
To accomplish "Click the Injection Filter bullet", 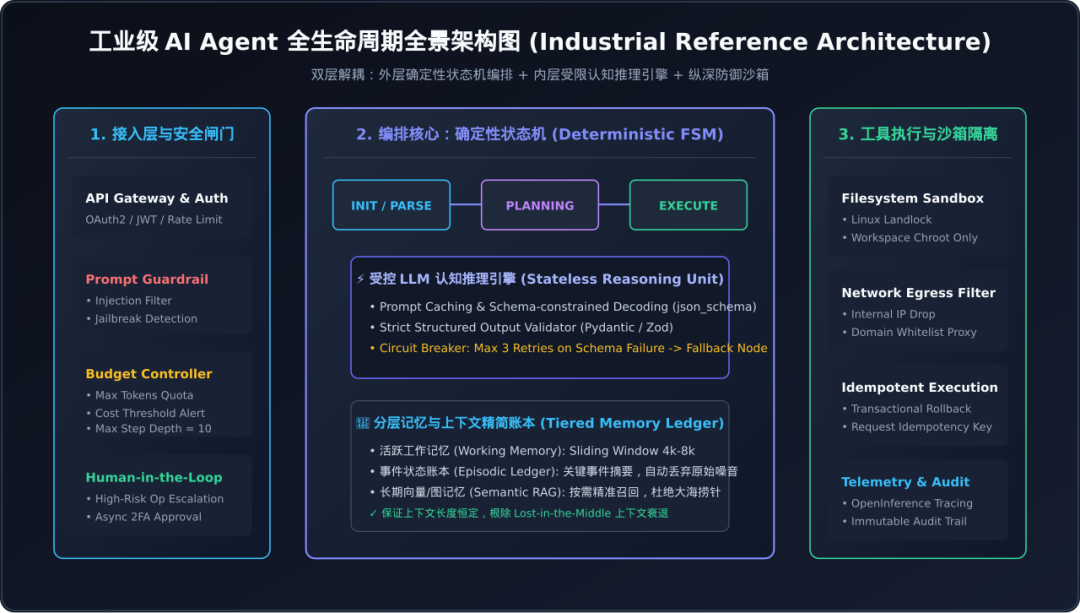I will click(129, 301).
